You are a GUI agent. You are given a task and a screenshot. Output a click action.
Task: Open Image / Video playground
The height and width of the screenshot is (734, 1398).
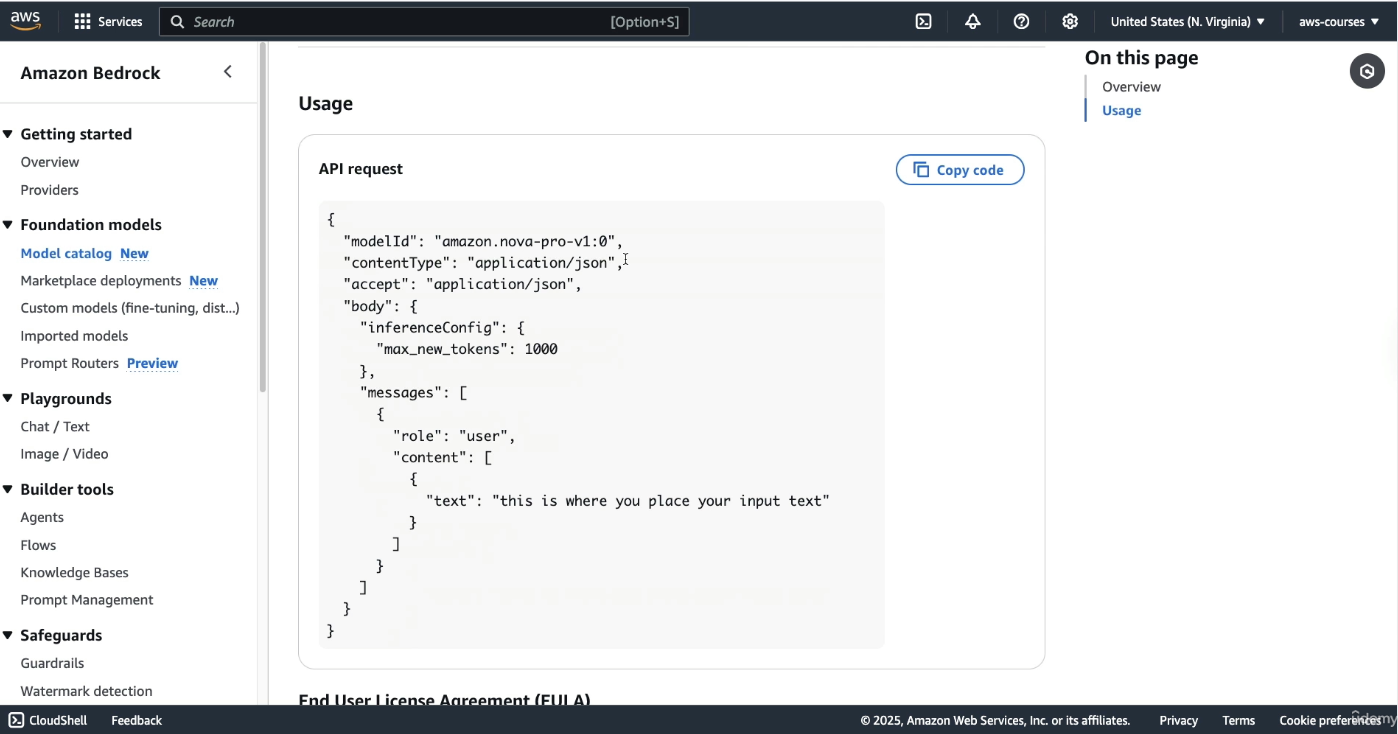pyautogui.click(x=64, y=454)
